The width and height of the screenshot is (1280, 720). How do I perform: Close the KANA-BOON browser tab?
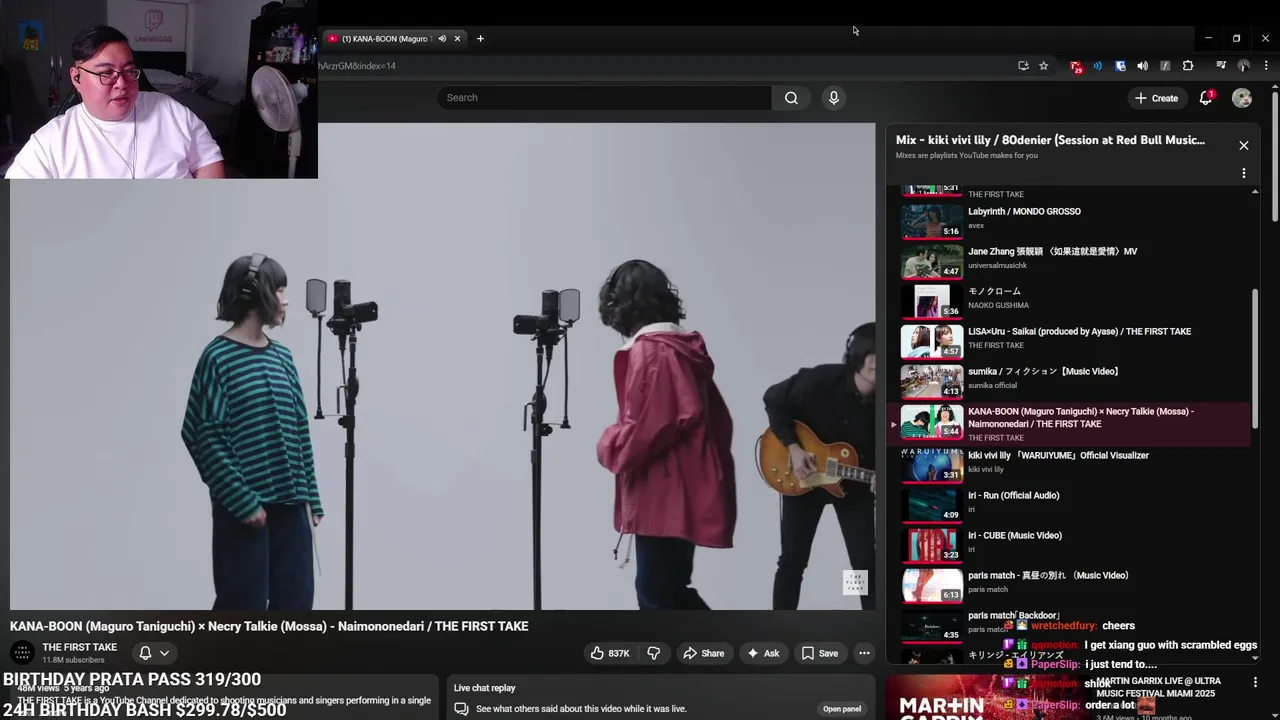457,39
